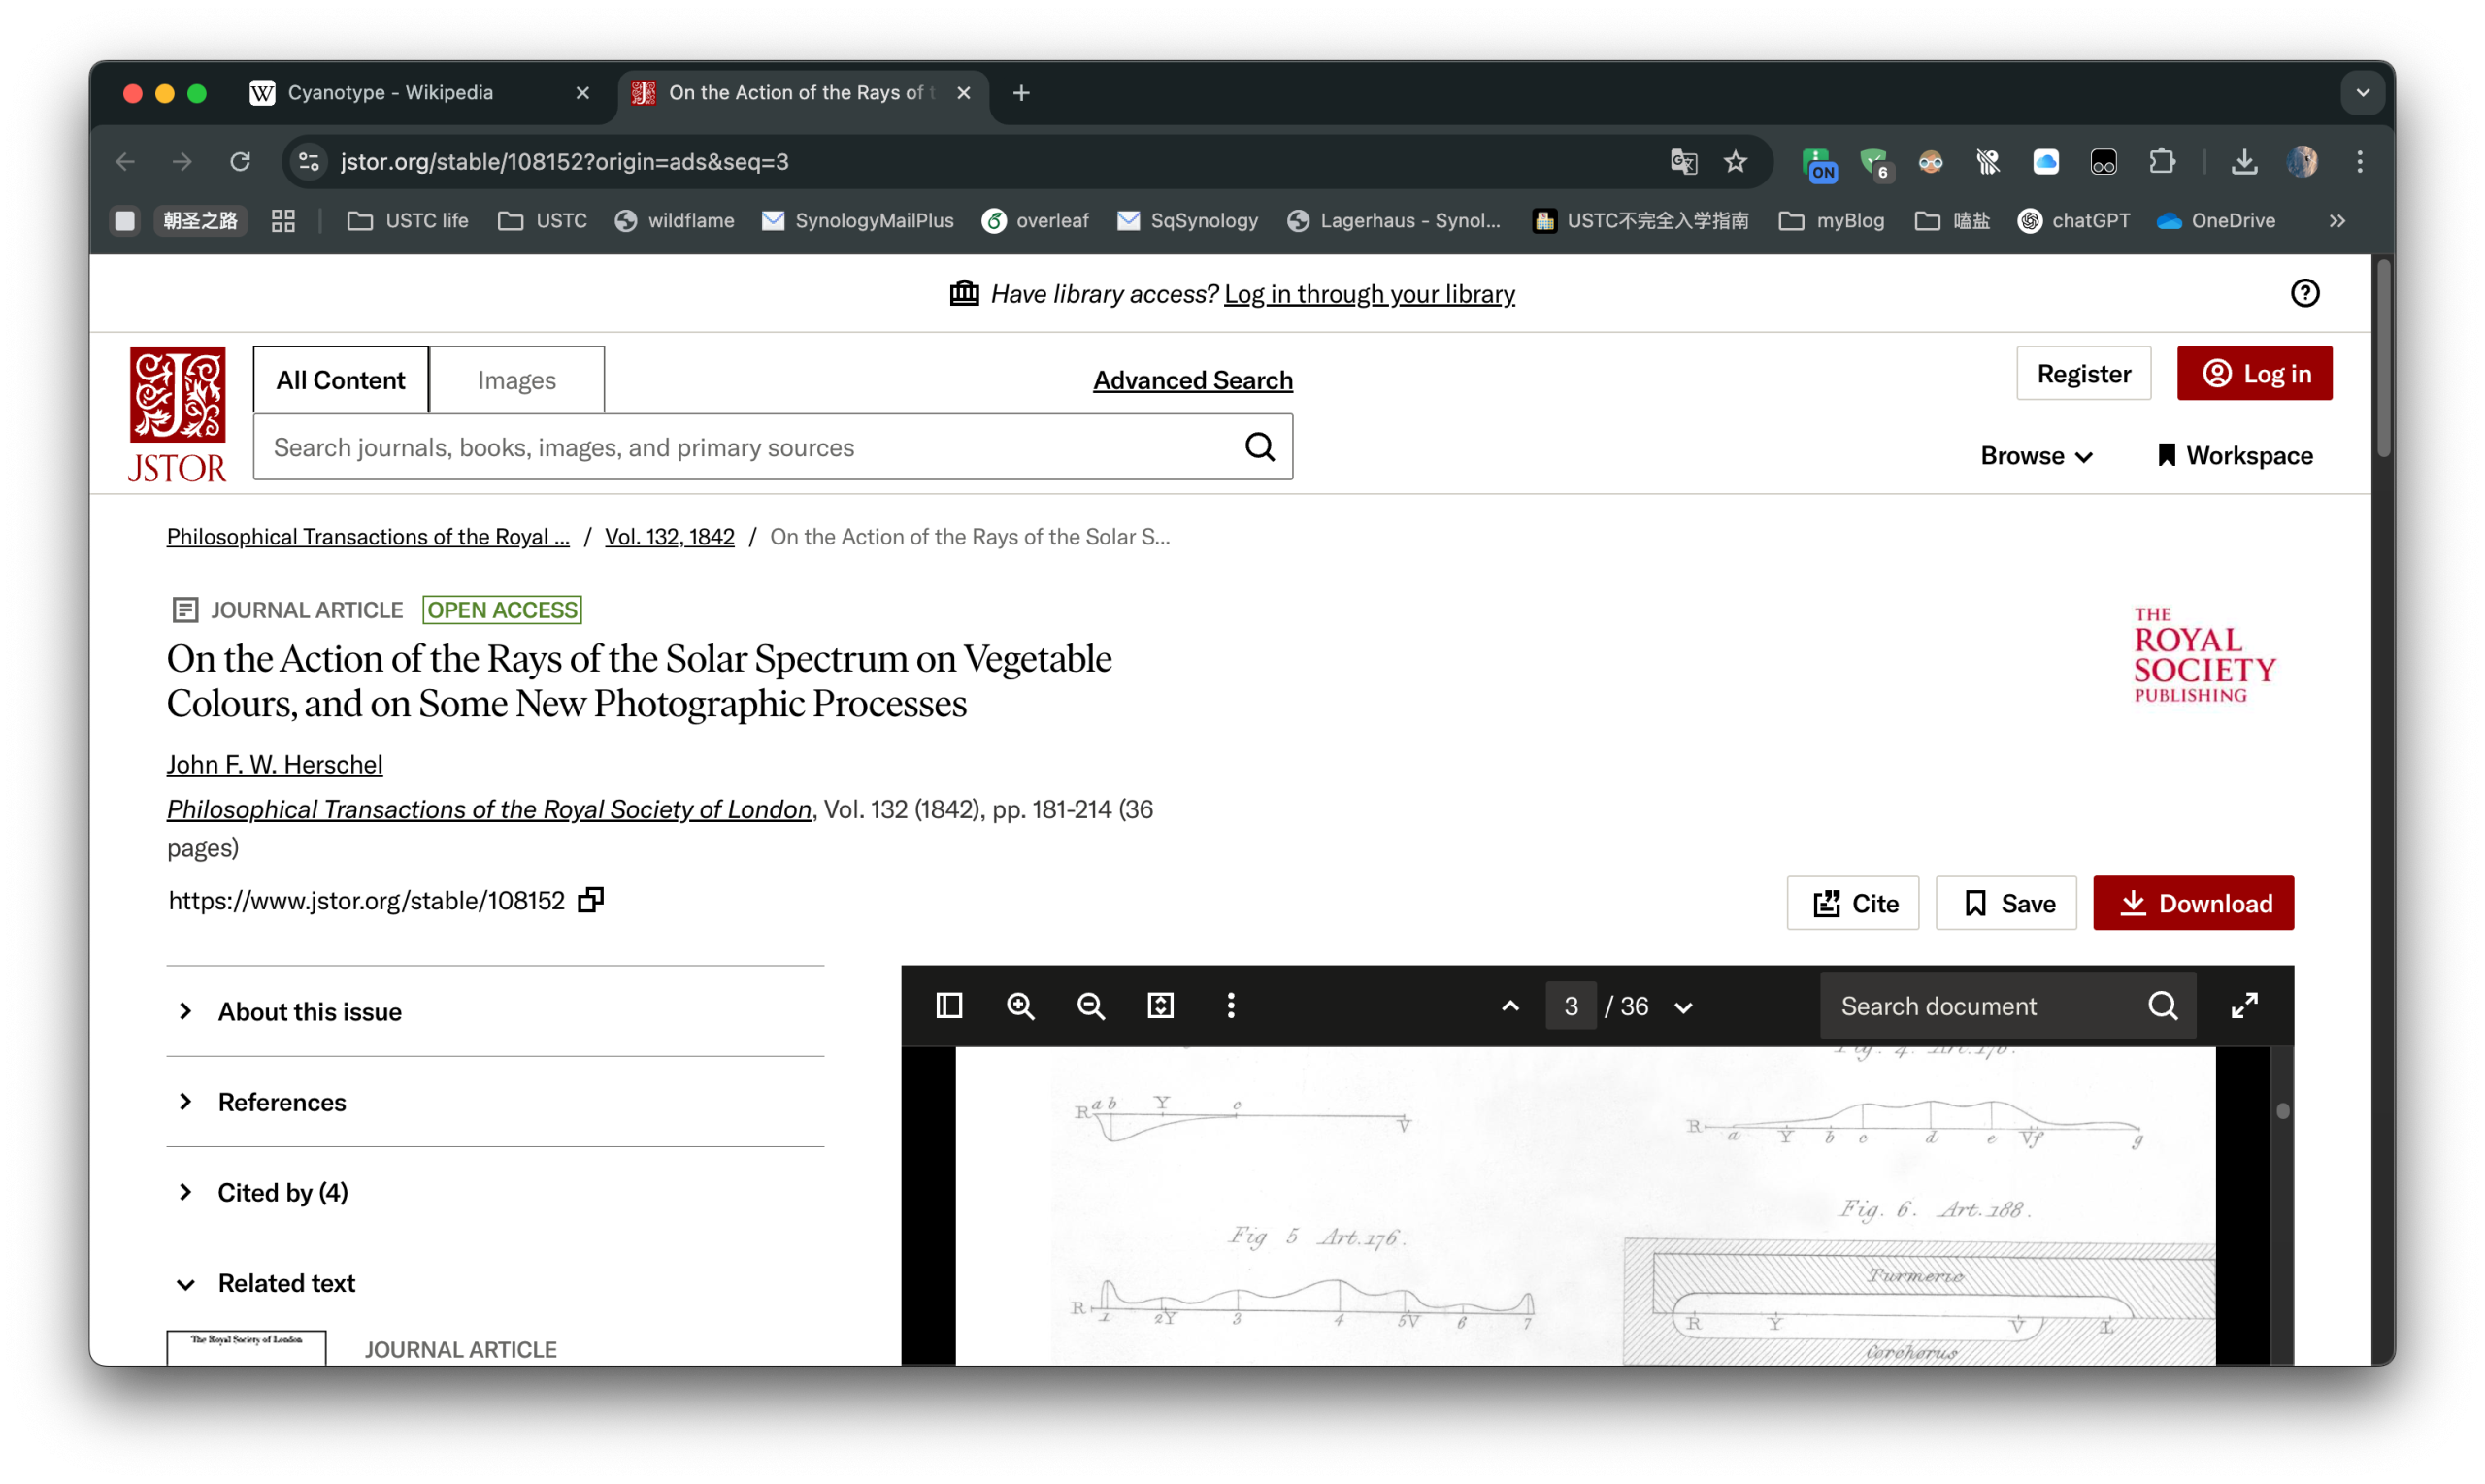Collapse the Related text section

point(495,1283)
